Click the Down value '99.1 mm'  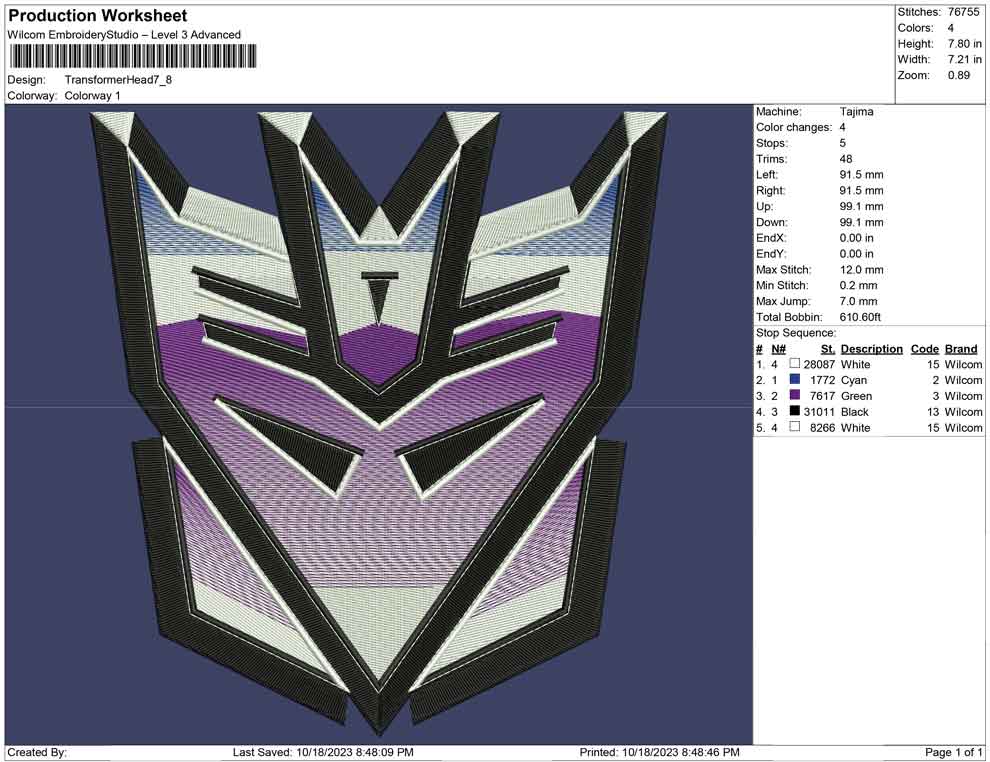pos(861,222)
